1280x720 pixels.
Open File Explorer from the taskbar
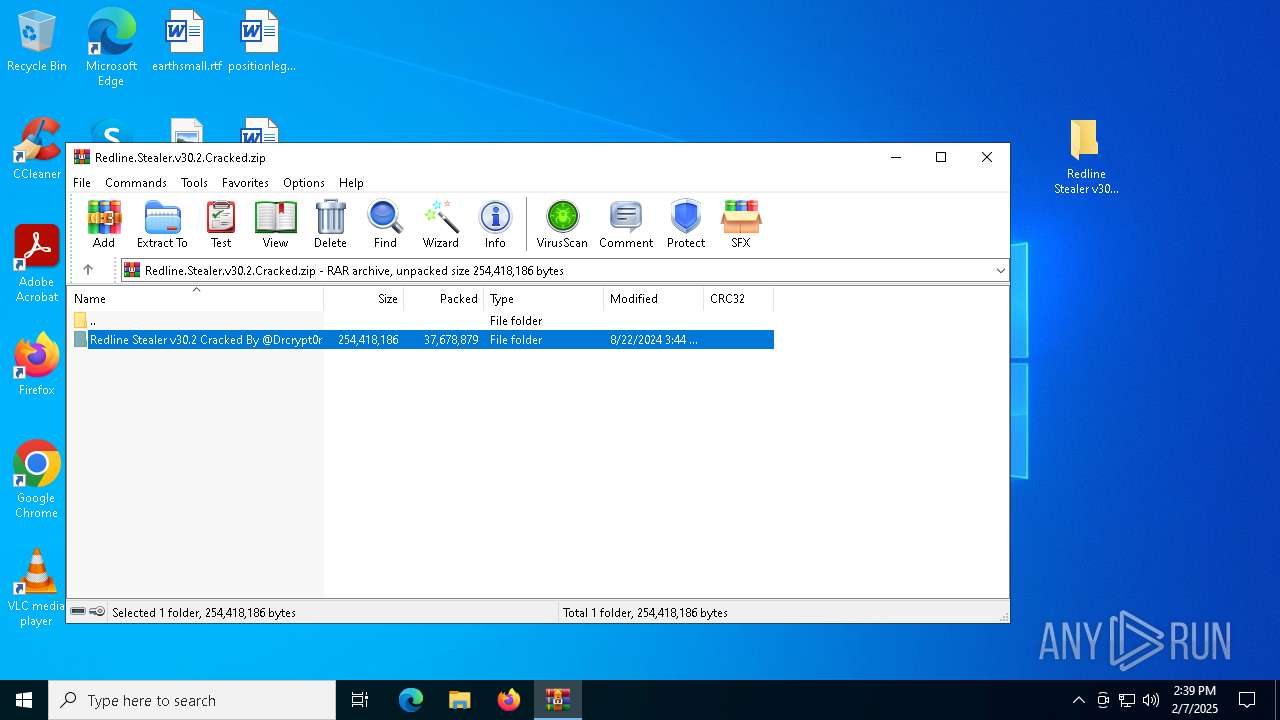[x=459, y=700]
